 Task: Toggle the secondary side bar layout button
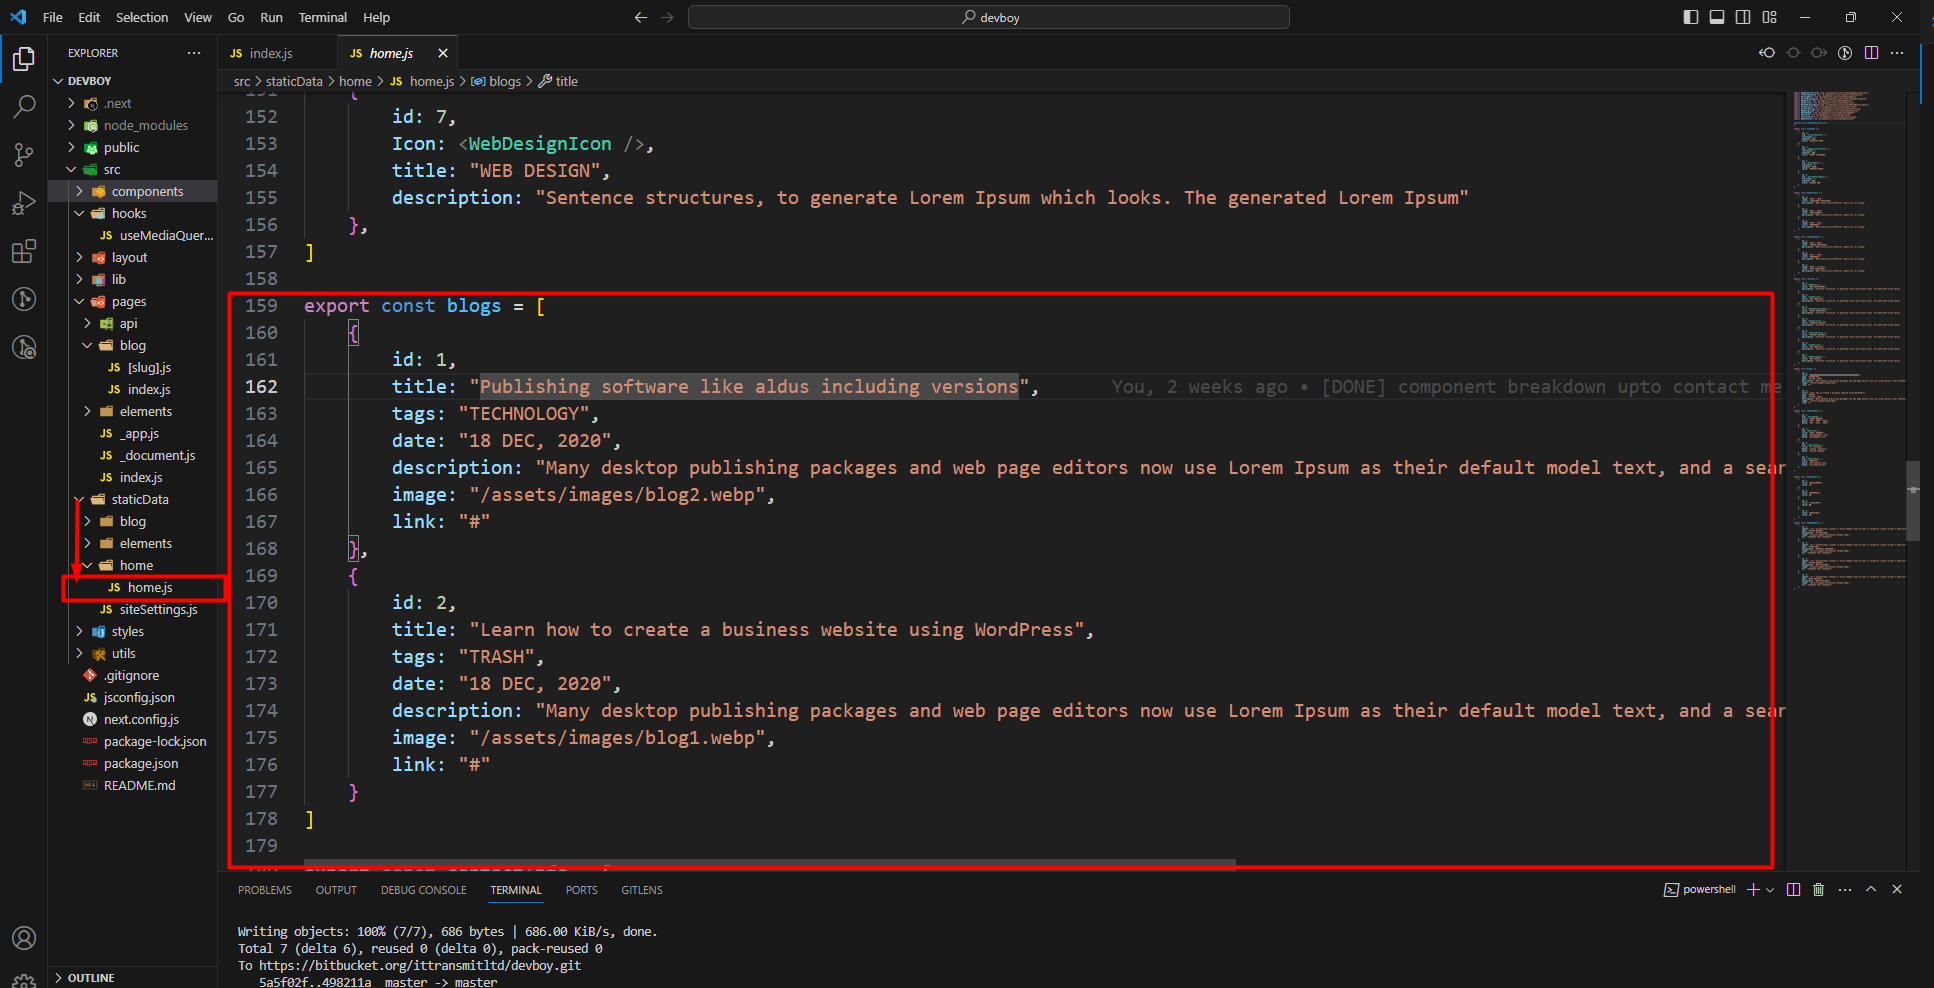(x=1743, y=17)
